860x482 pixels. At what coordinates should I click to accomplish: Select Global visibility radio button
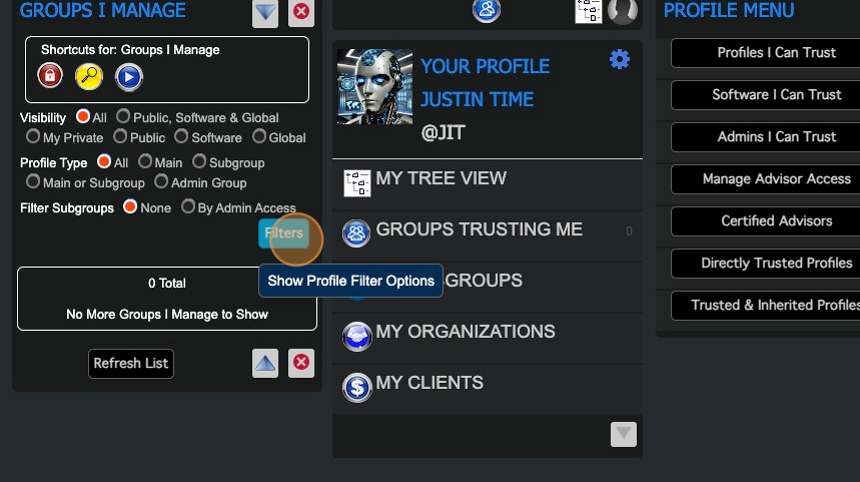[259, 136]
